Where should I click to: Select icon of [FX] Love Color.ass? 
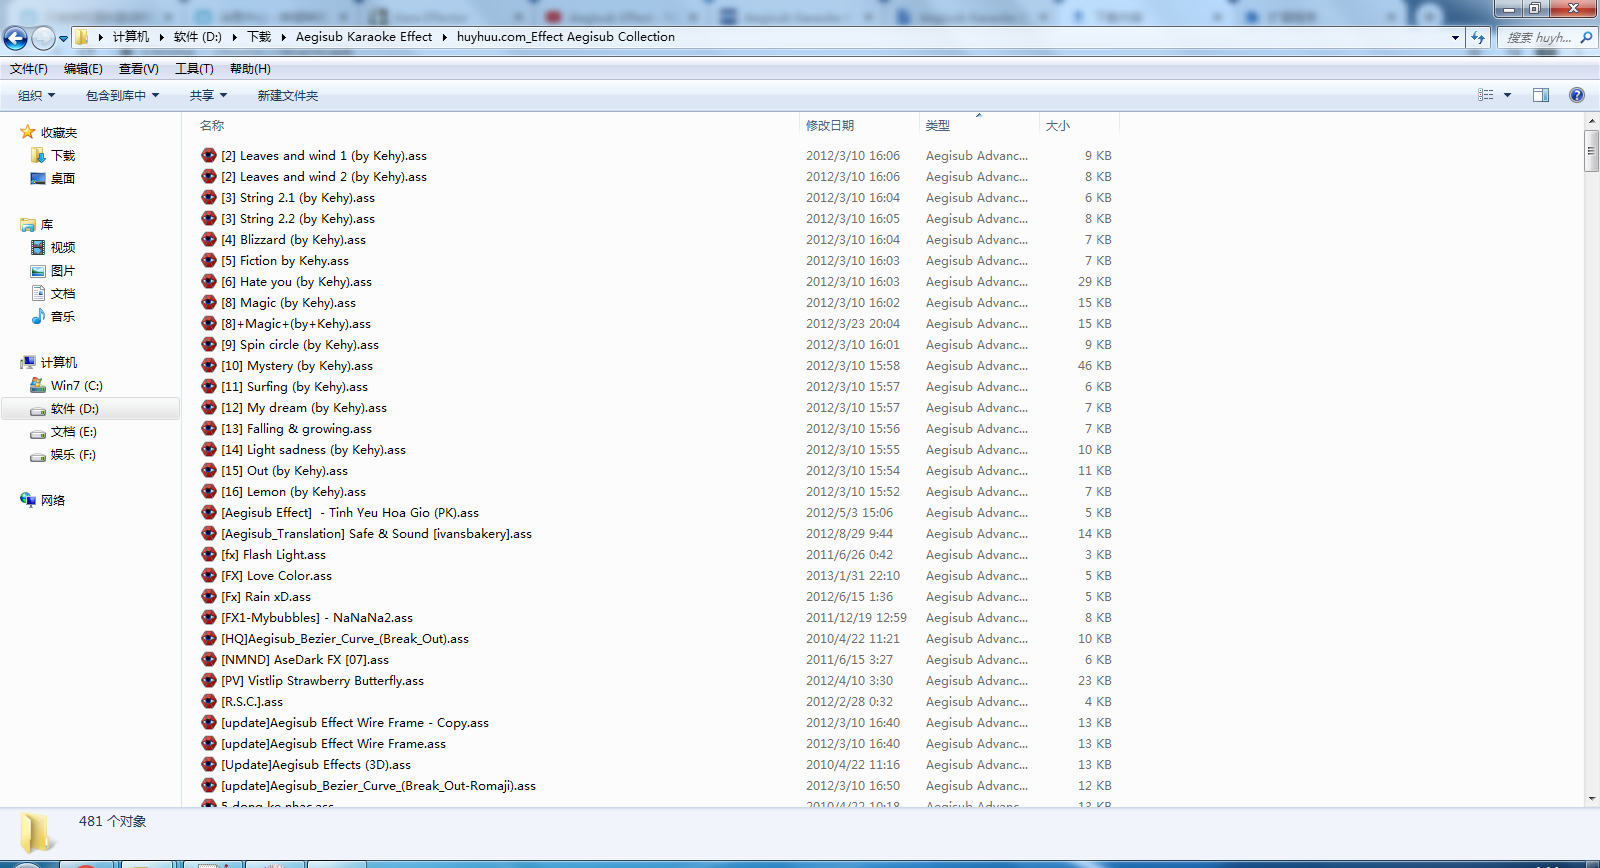pos(209,576)
